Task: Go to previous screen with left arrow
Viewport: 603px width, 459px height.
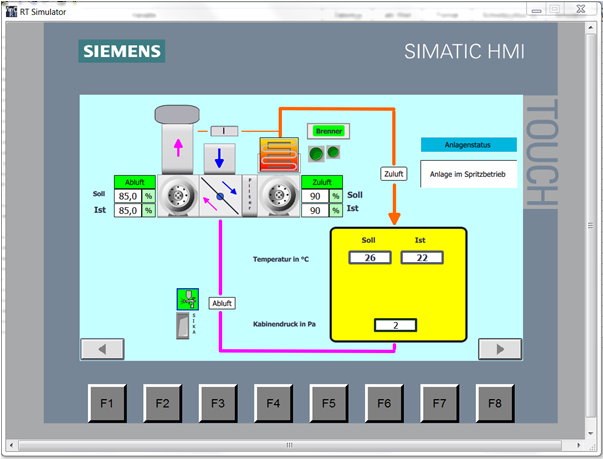Action: tap(102, 349)
